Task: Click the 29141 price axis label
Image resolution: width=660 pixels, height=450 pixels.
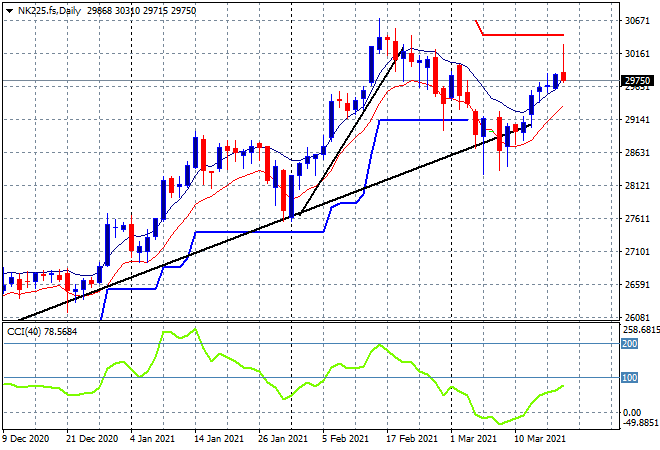Action: click(x=637, y=120)
